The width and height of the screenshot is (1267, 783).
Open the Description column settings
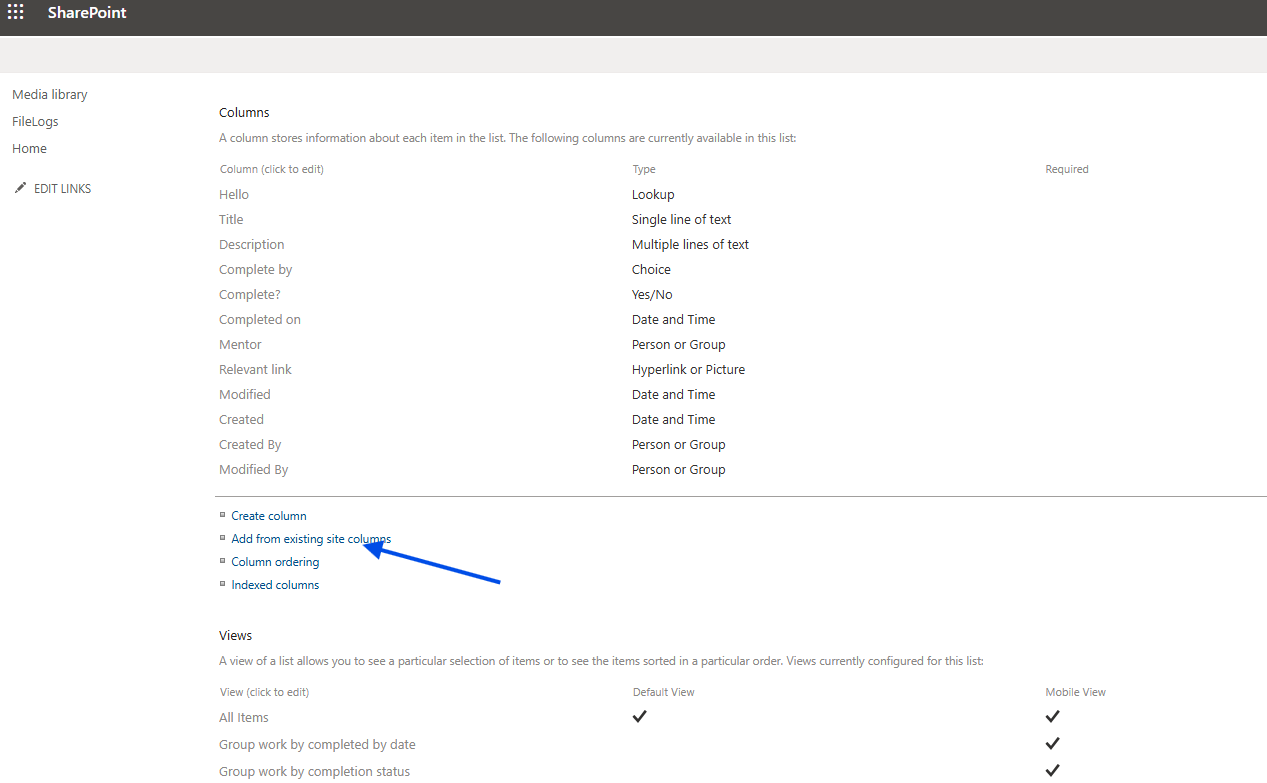click(251, 245)
